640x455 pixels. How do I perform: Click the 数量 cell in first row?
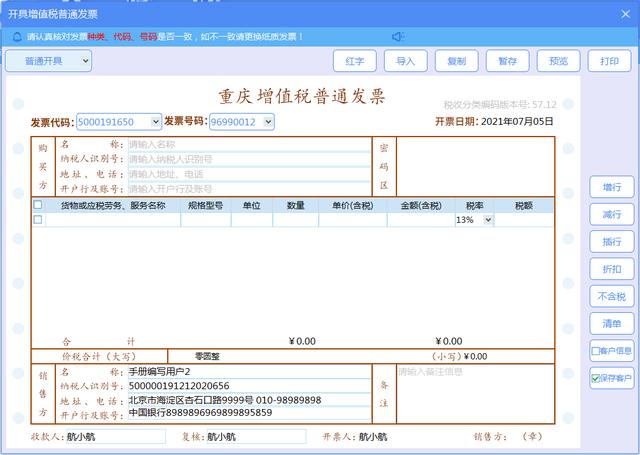(x=296, y=220)
